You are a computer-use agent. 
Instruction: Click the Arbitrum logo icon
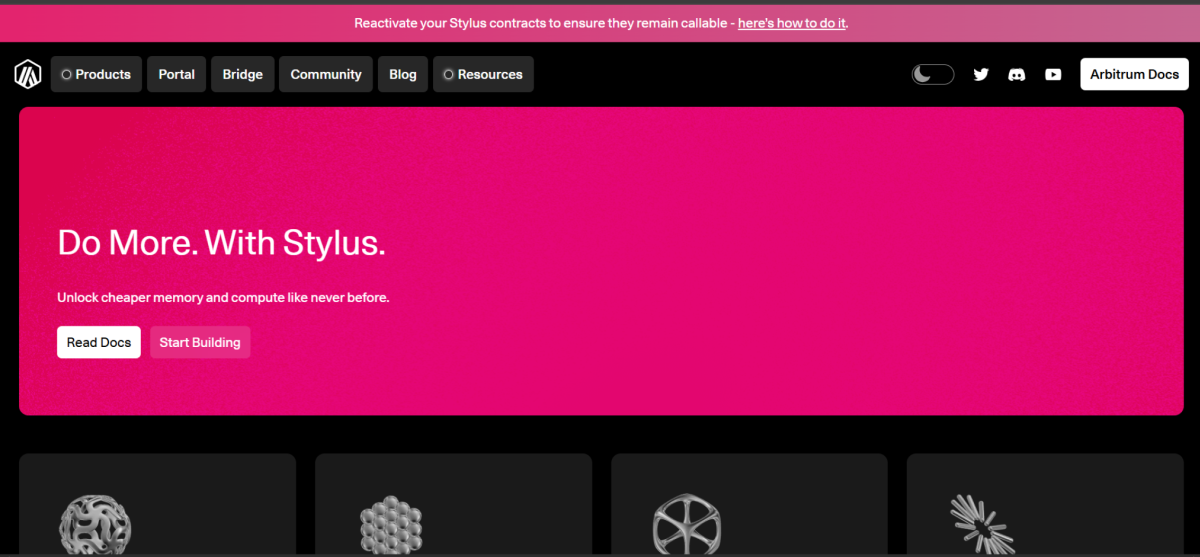(x=27, y=74)
